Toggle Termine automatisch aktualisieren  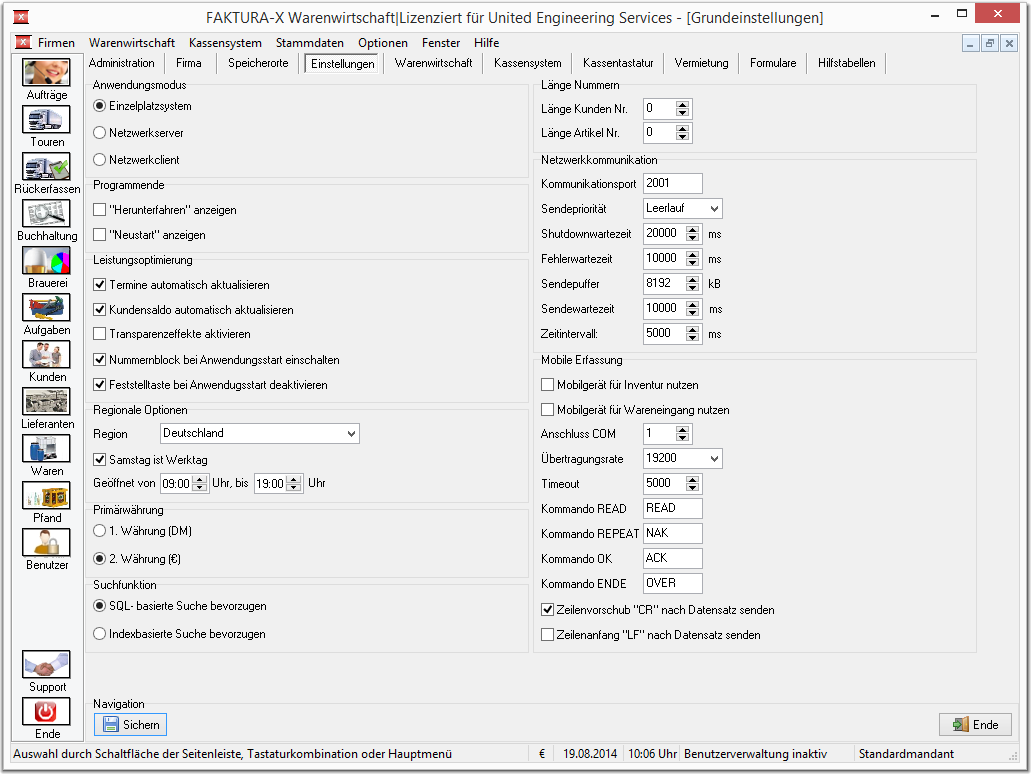point(99,285)
